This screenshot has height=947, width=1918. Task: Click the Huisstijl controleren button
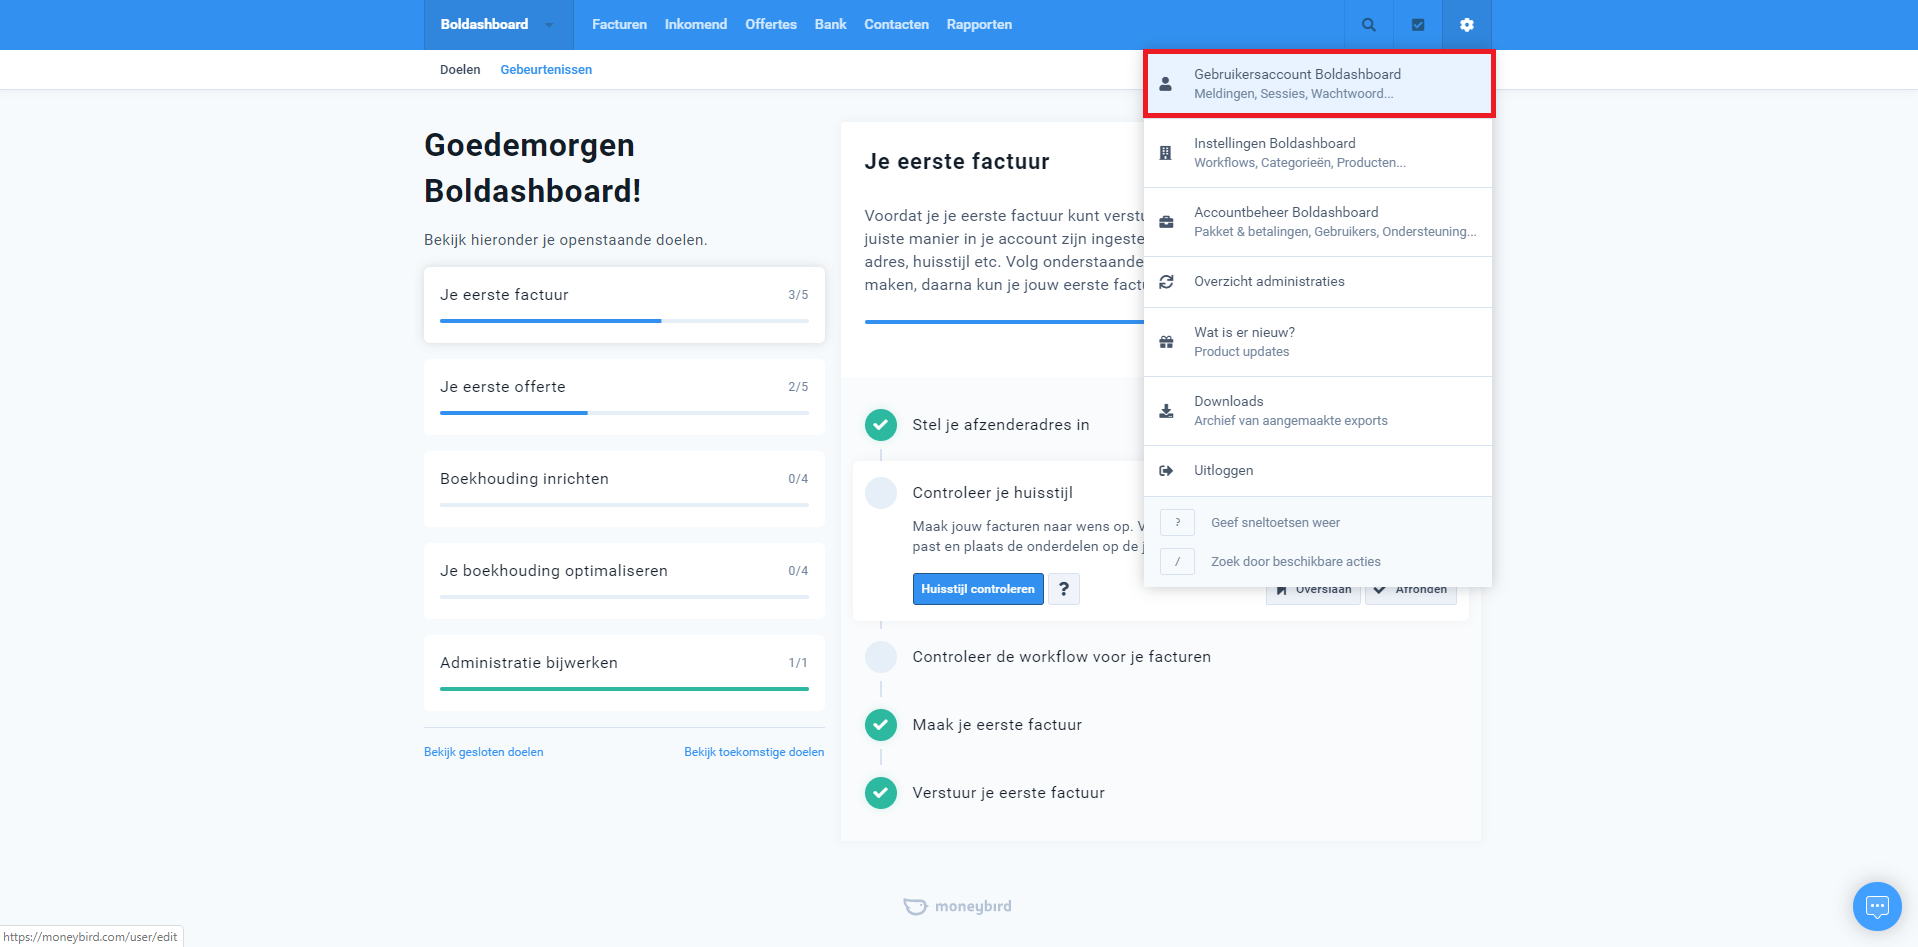(x=977, y=589)
